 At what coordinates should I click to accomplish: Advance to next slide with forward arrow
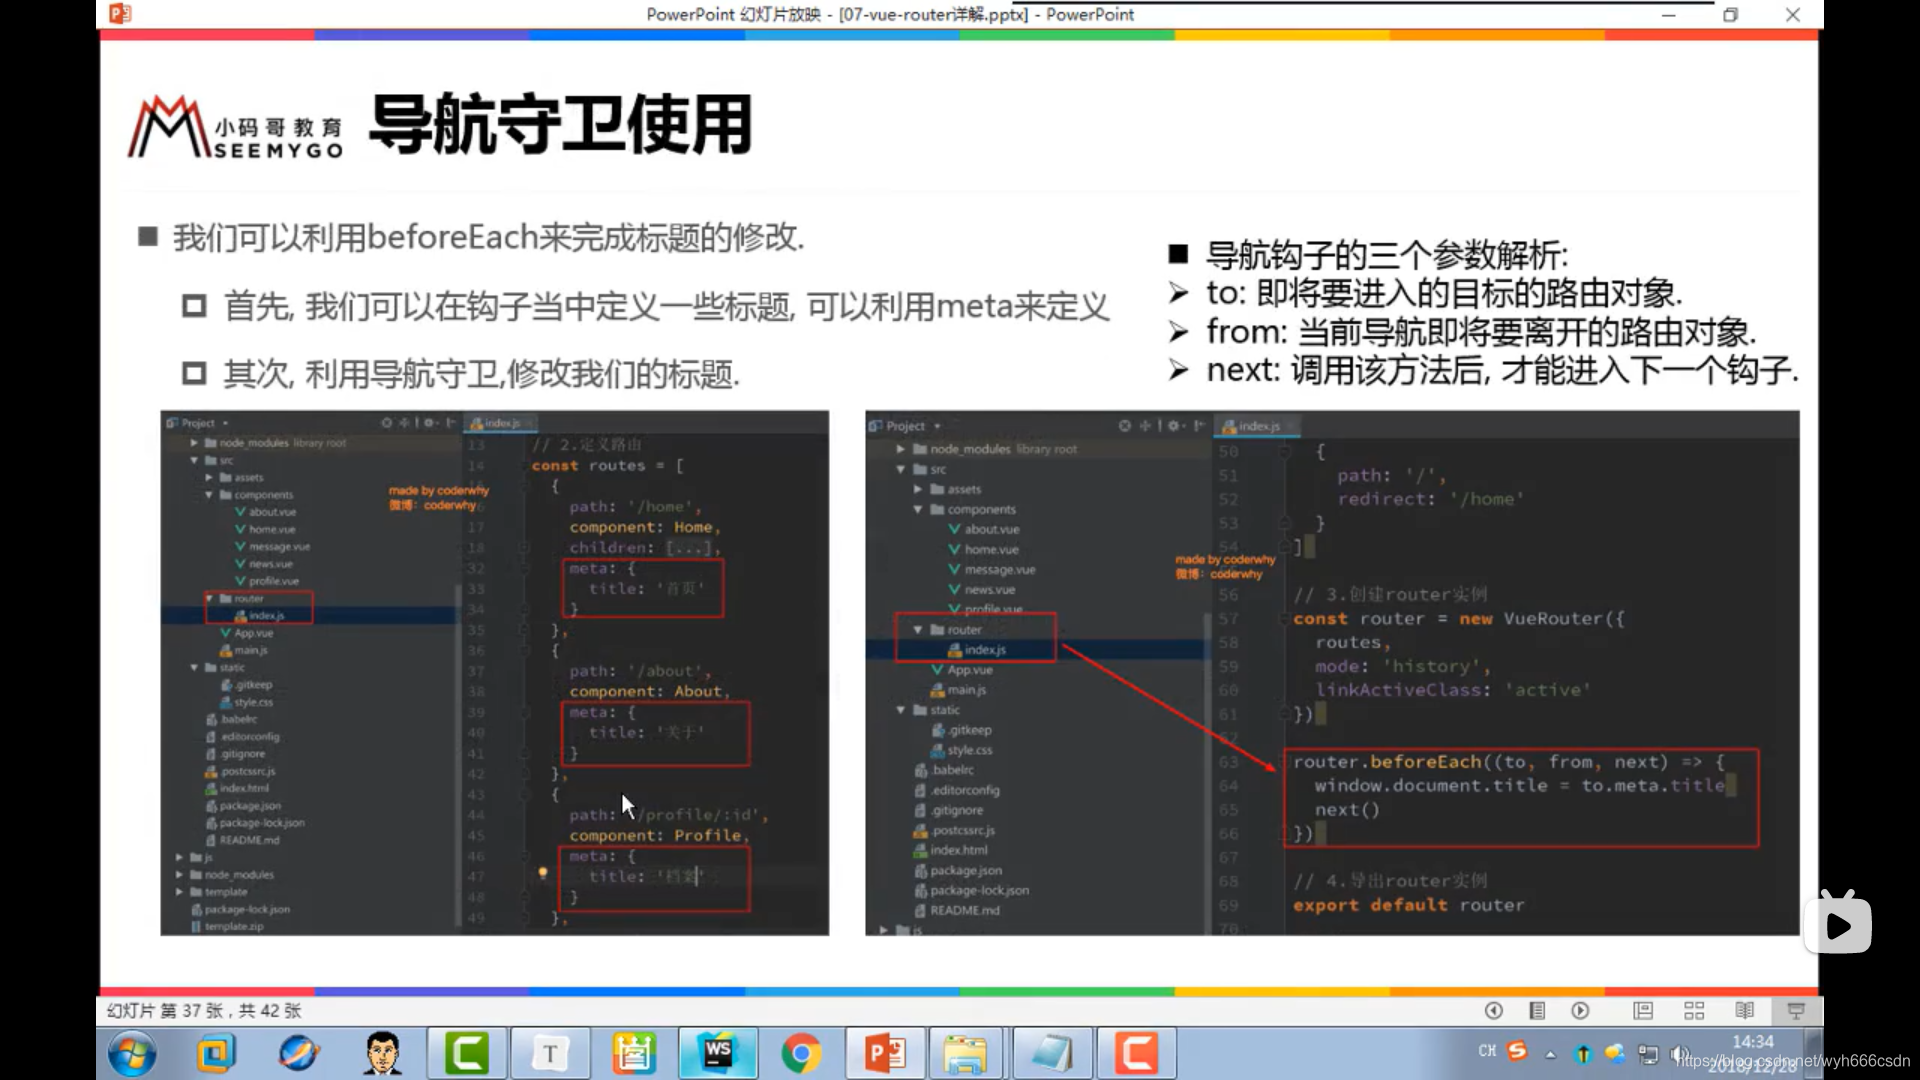1580,1011
